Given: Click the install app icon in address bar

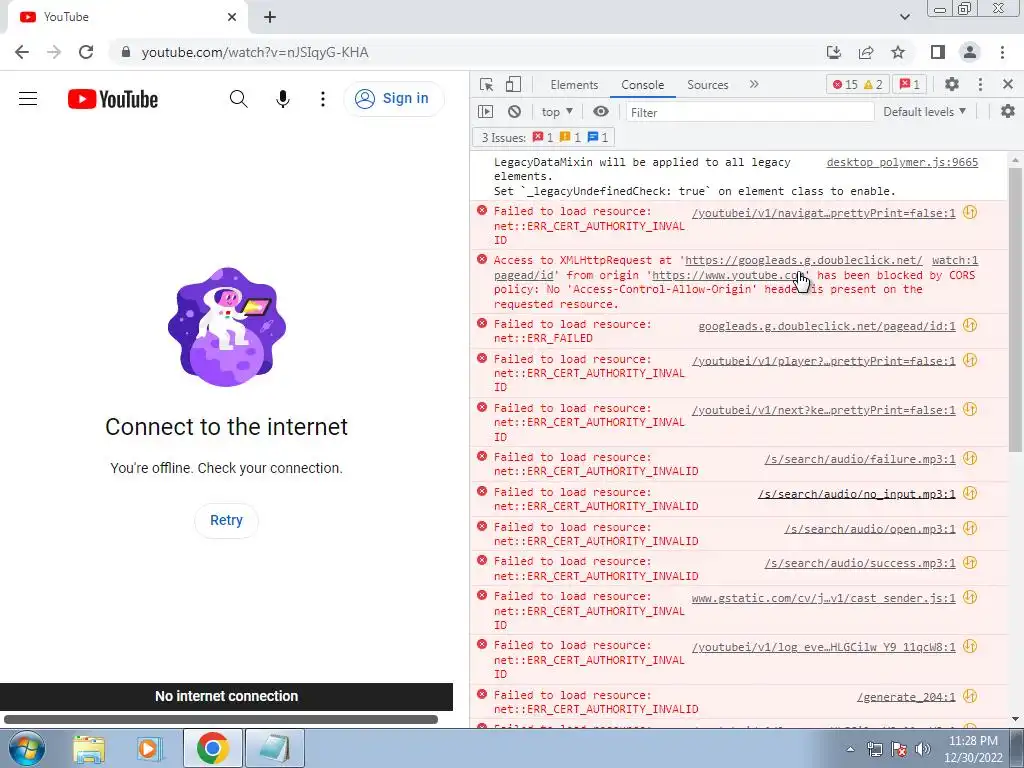Looking at the screenshot, I should [x=834, y=52].
